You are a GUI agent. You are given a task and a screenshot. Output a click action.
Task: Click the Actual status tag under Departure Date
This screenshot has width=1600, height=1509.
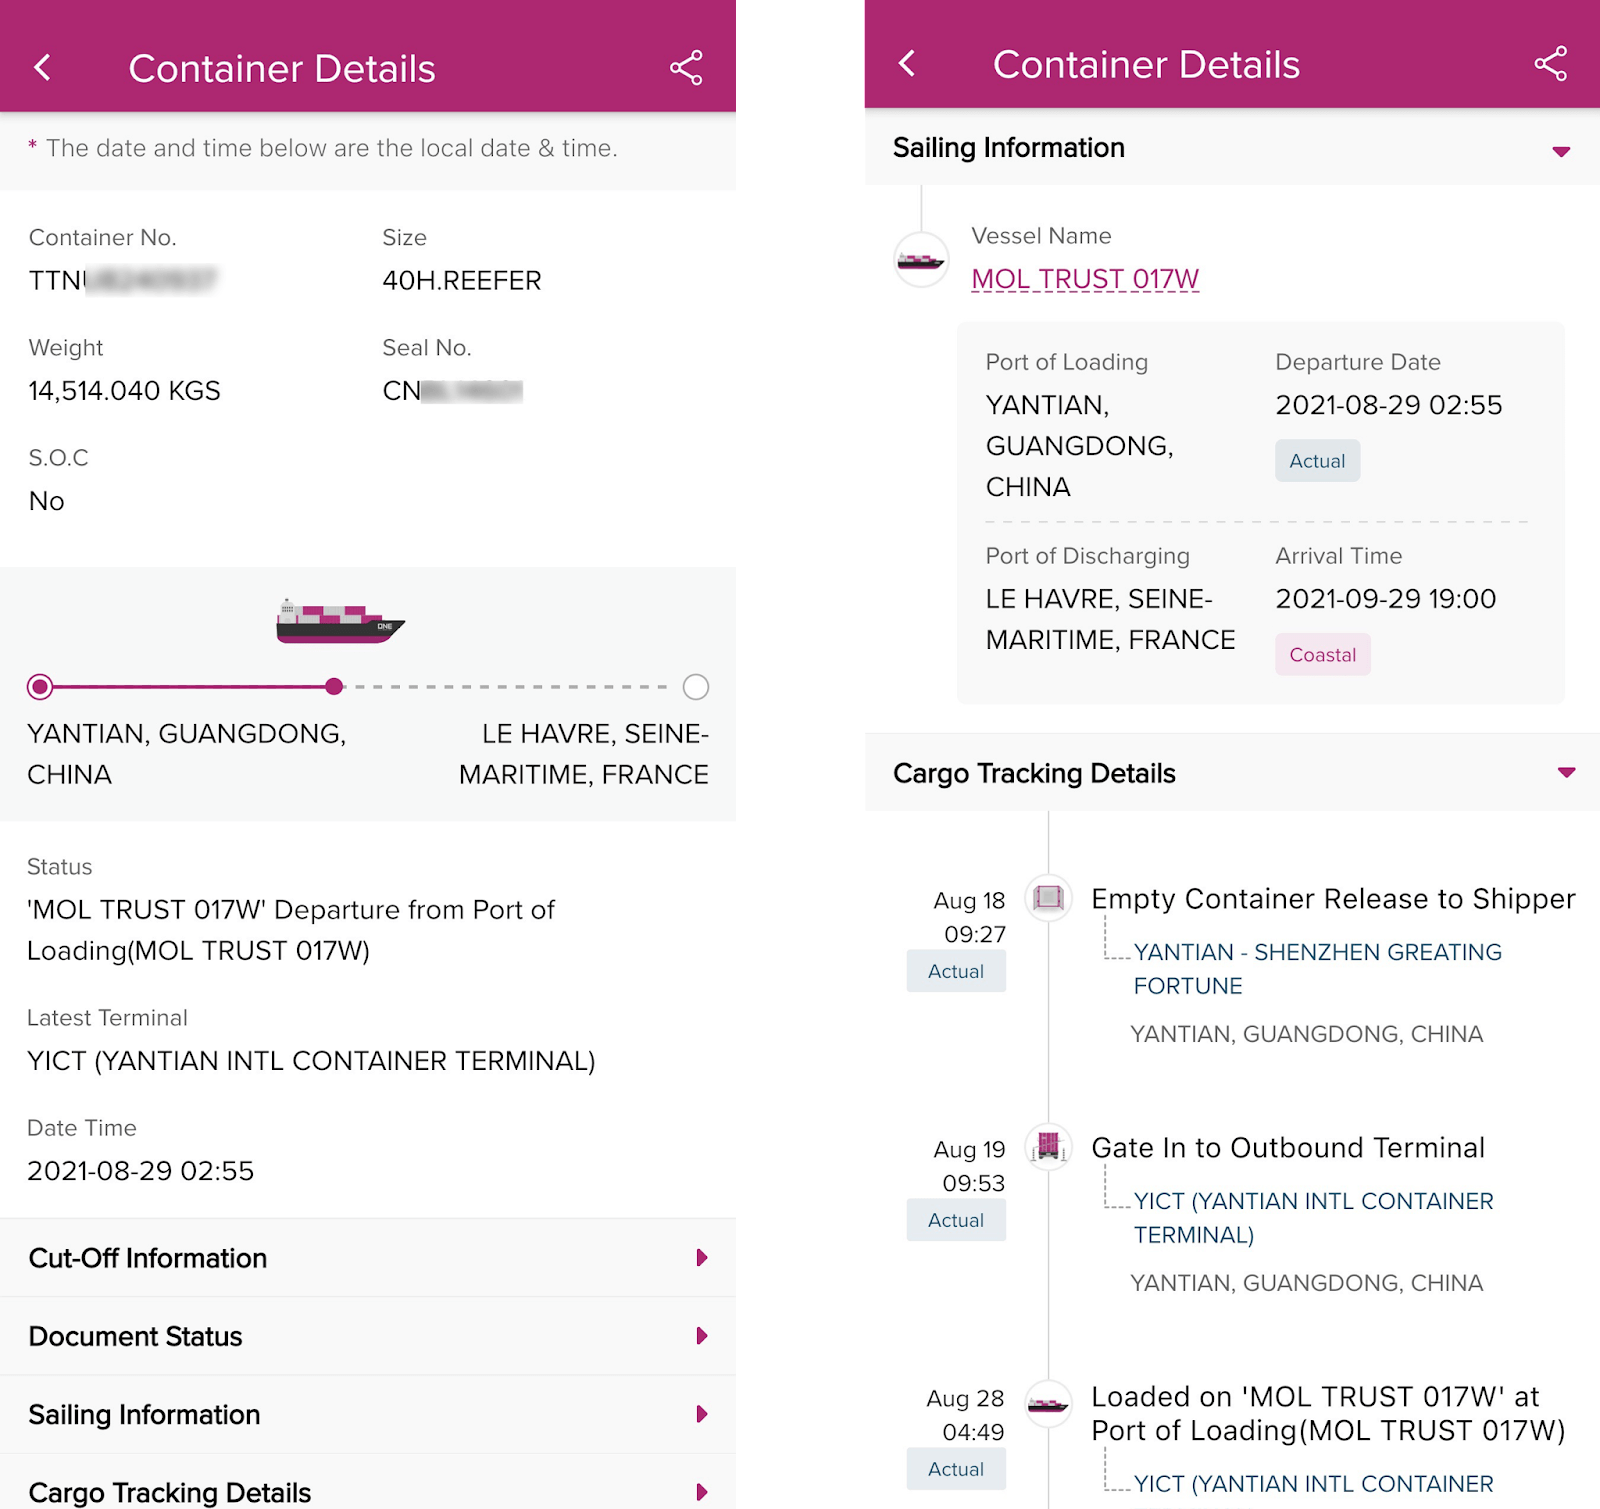click(x=1317, y=460)
